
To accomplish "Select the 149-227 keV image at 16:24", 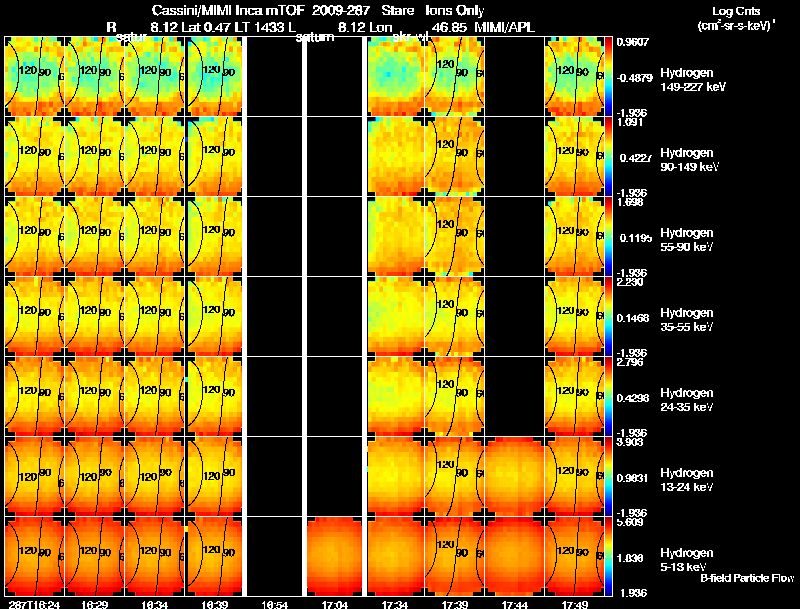I will click(35, 77).
